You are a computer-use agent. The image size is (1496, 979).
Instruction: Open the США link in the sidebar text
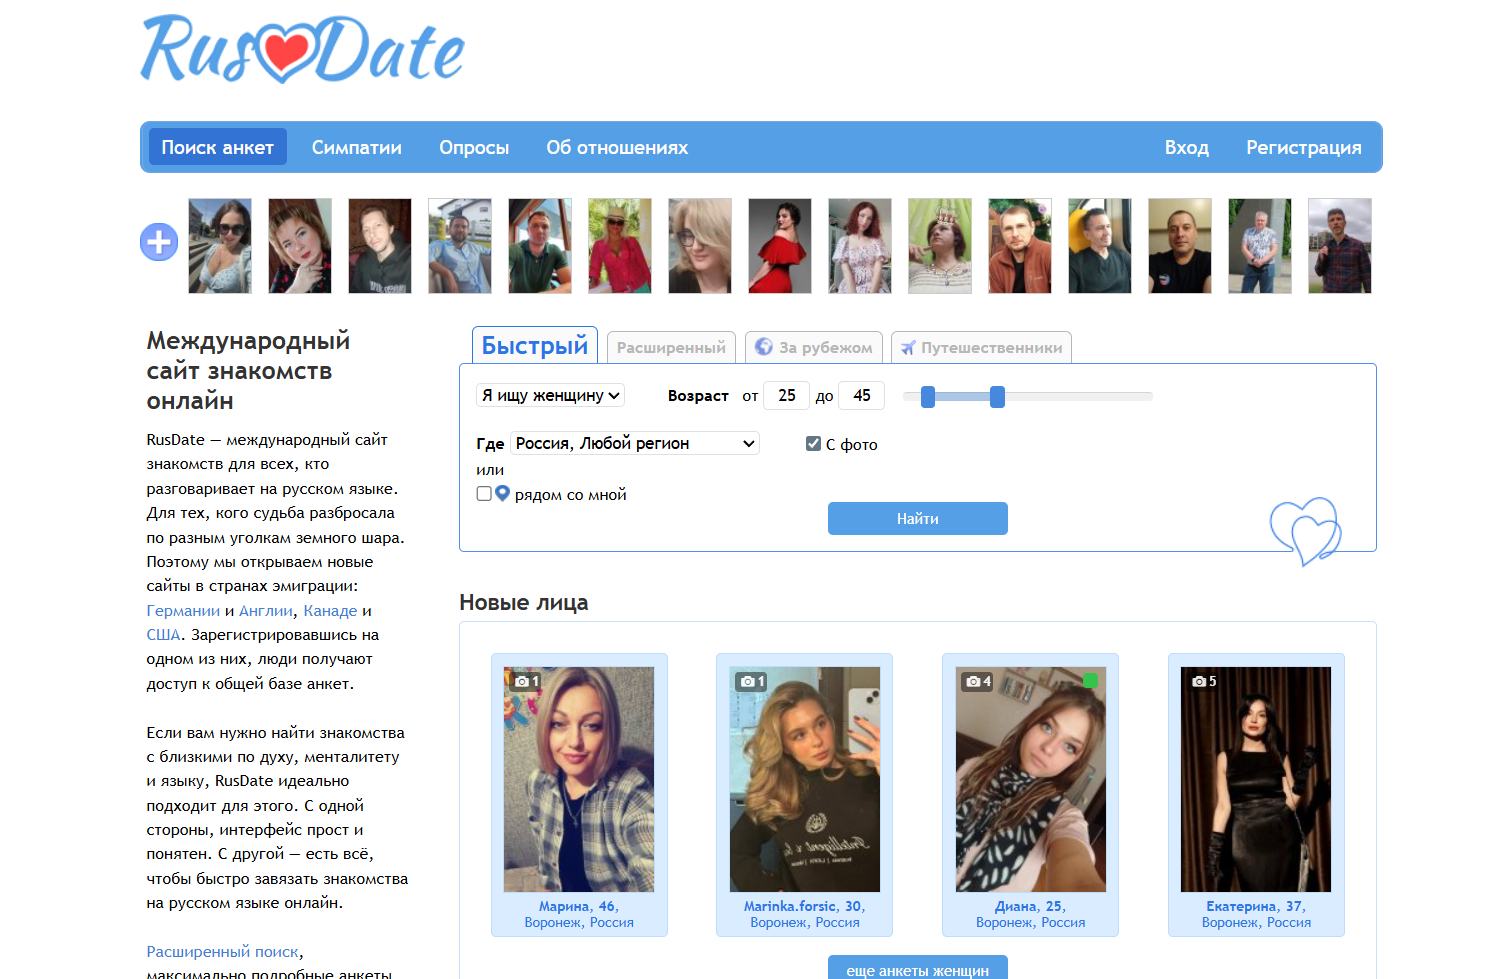tap(164, 634)
